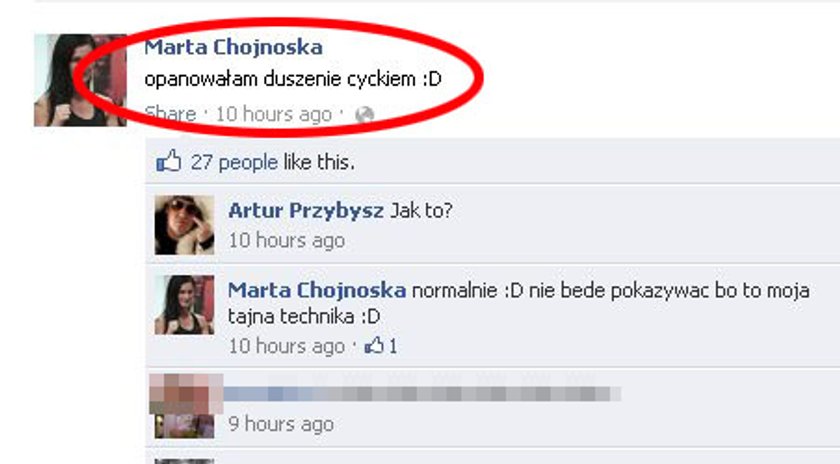Open the post's 10 hours ago timestamp
840x464 pixels.
click(x=274, y=114)
